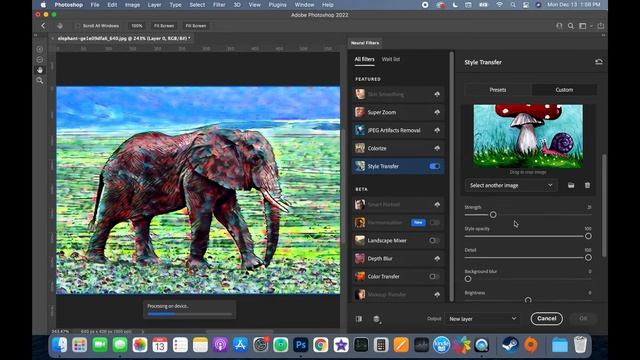The width and height of the screenshot is (640, 360).
Task: Open the Layer menu
Action: [x=154, y=5]
